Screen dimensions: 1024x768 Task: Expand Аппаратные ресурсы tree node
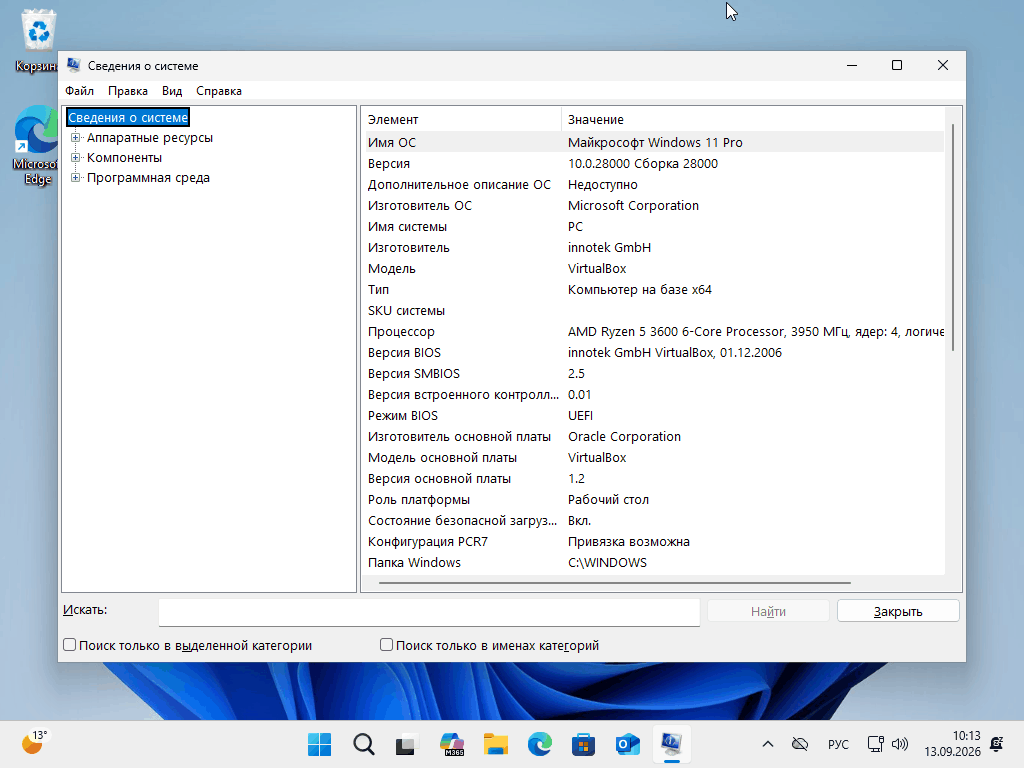click(76, 138)
